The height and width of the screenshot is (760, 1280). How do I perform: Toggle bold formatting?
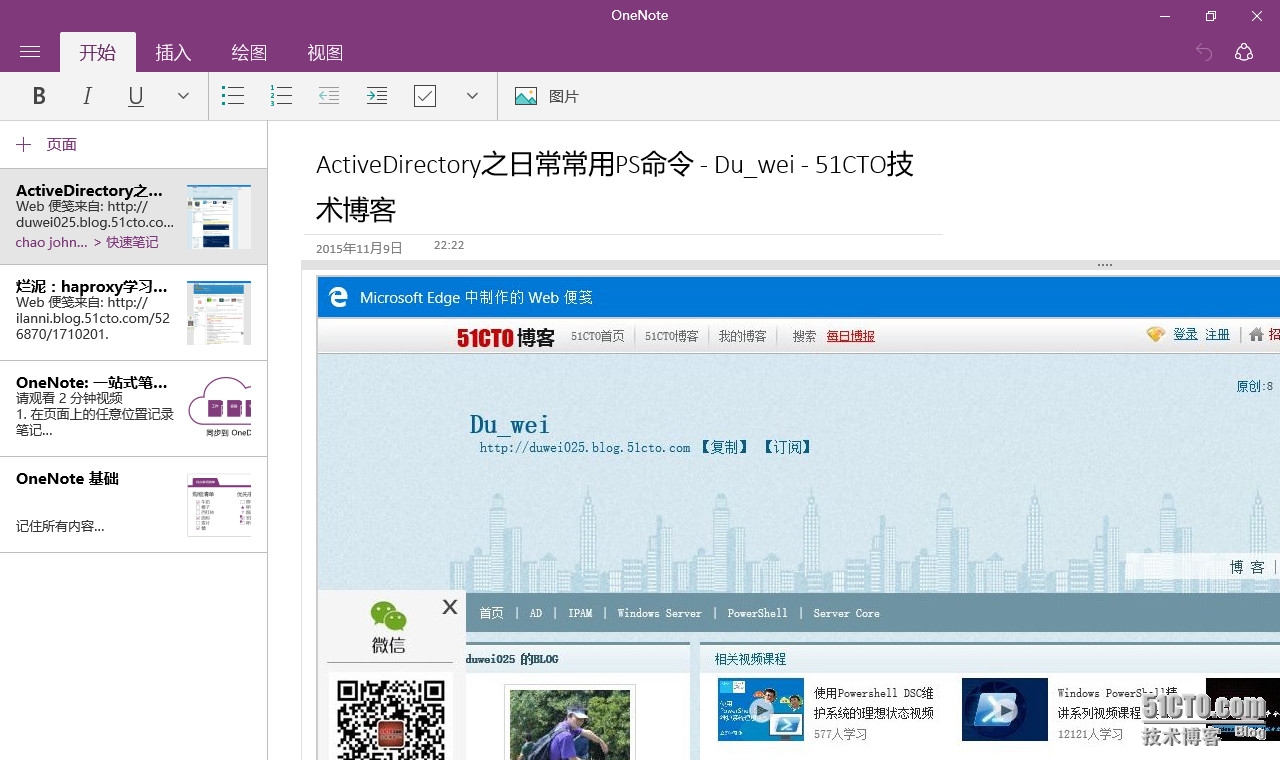pos(39,96)
